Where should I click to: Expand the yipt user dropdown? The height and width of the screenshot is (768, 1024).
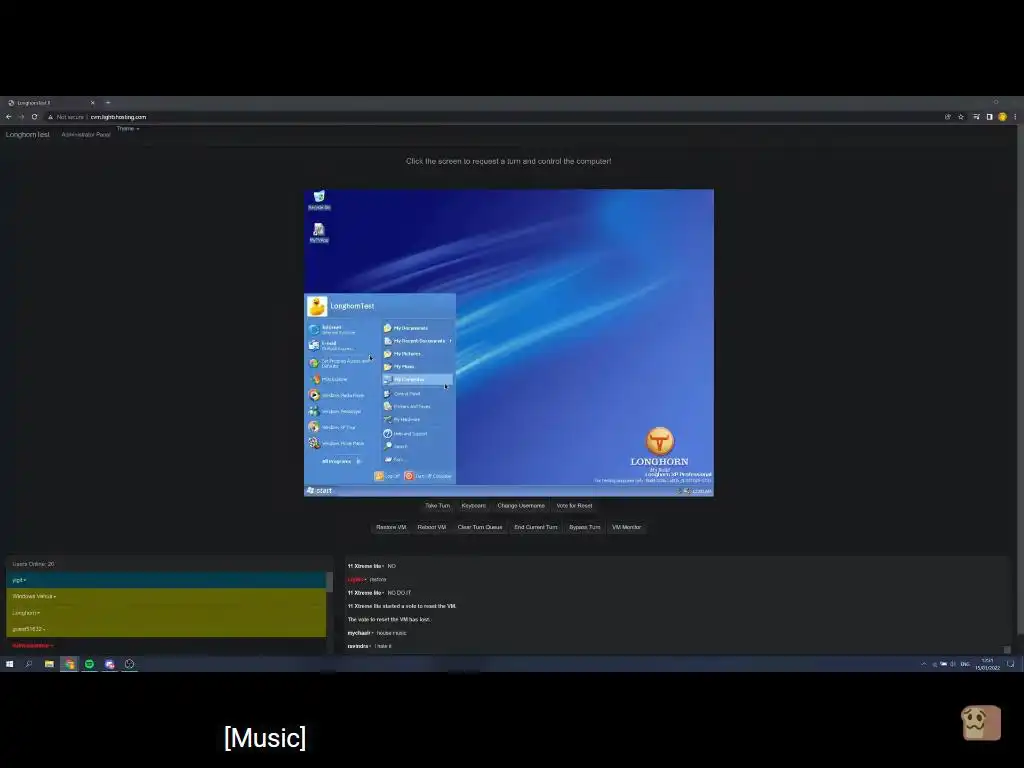click(x=19, y=580)
